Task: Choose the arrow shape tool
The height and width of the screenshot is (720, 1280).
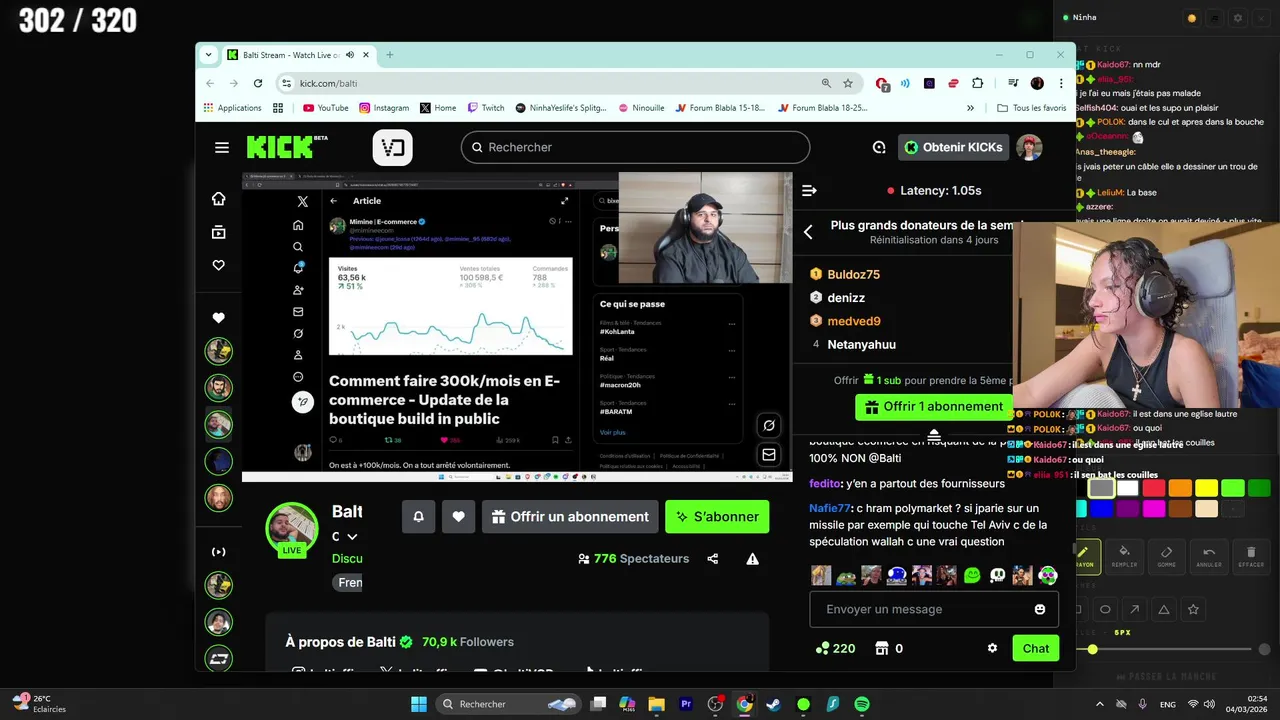Action: click(1134, 609)
